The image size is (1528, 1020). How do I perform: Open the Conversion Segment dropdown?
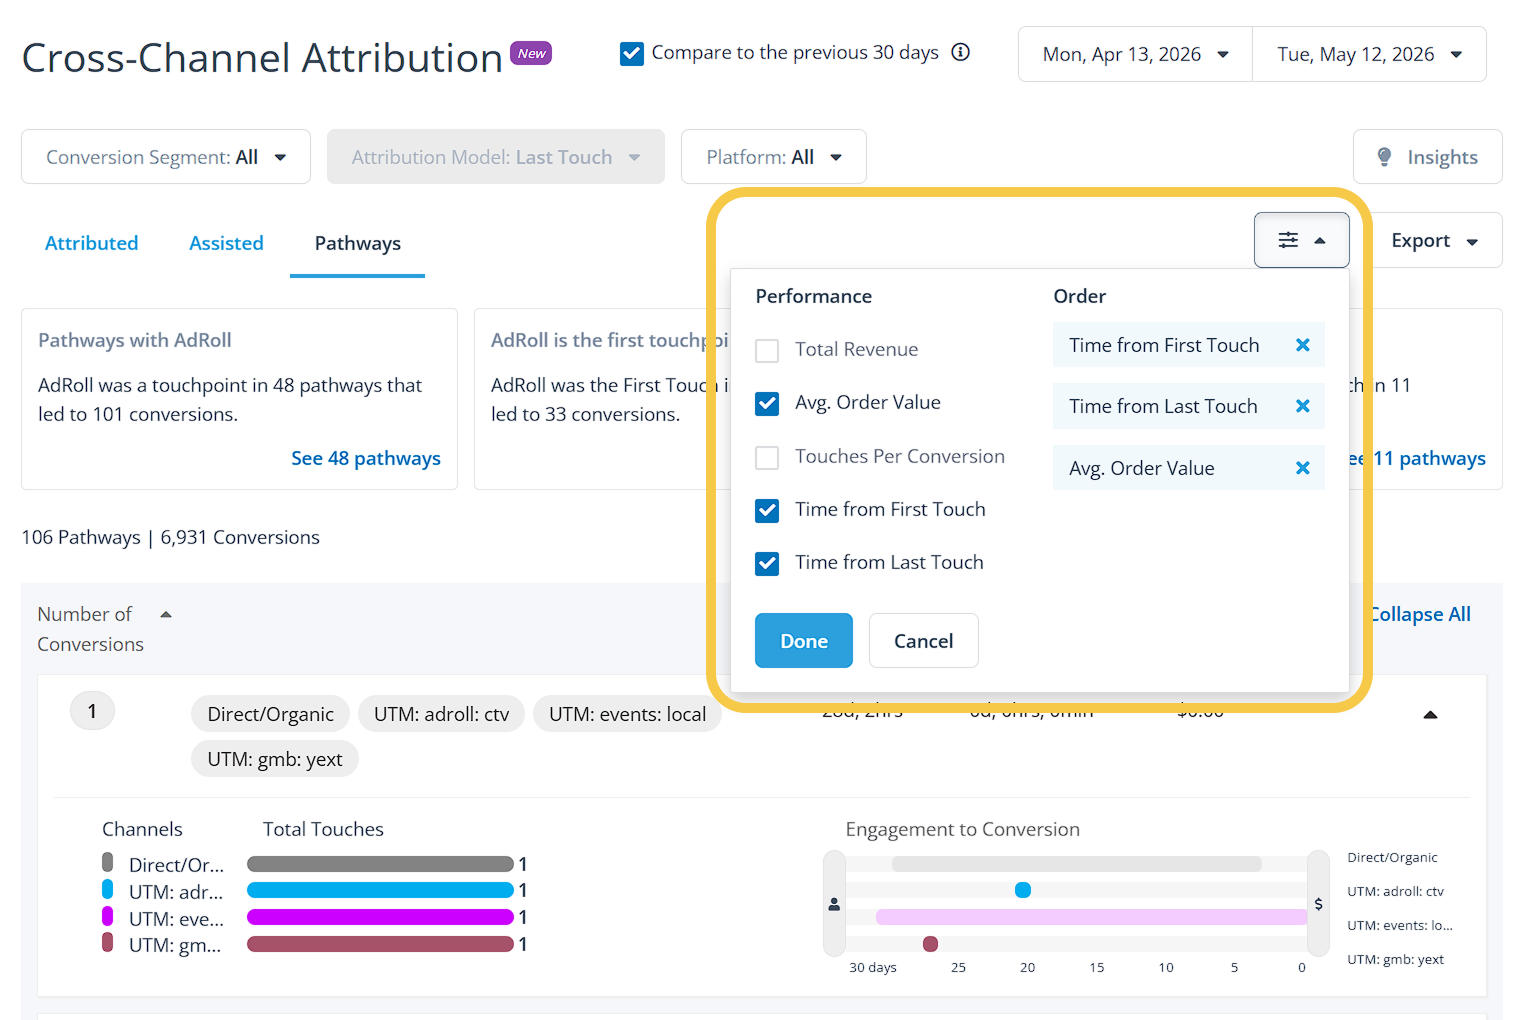166,157
